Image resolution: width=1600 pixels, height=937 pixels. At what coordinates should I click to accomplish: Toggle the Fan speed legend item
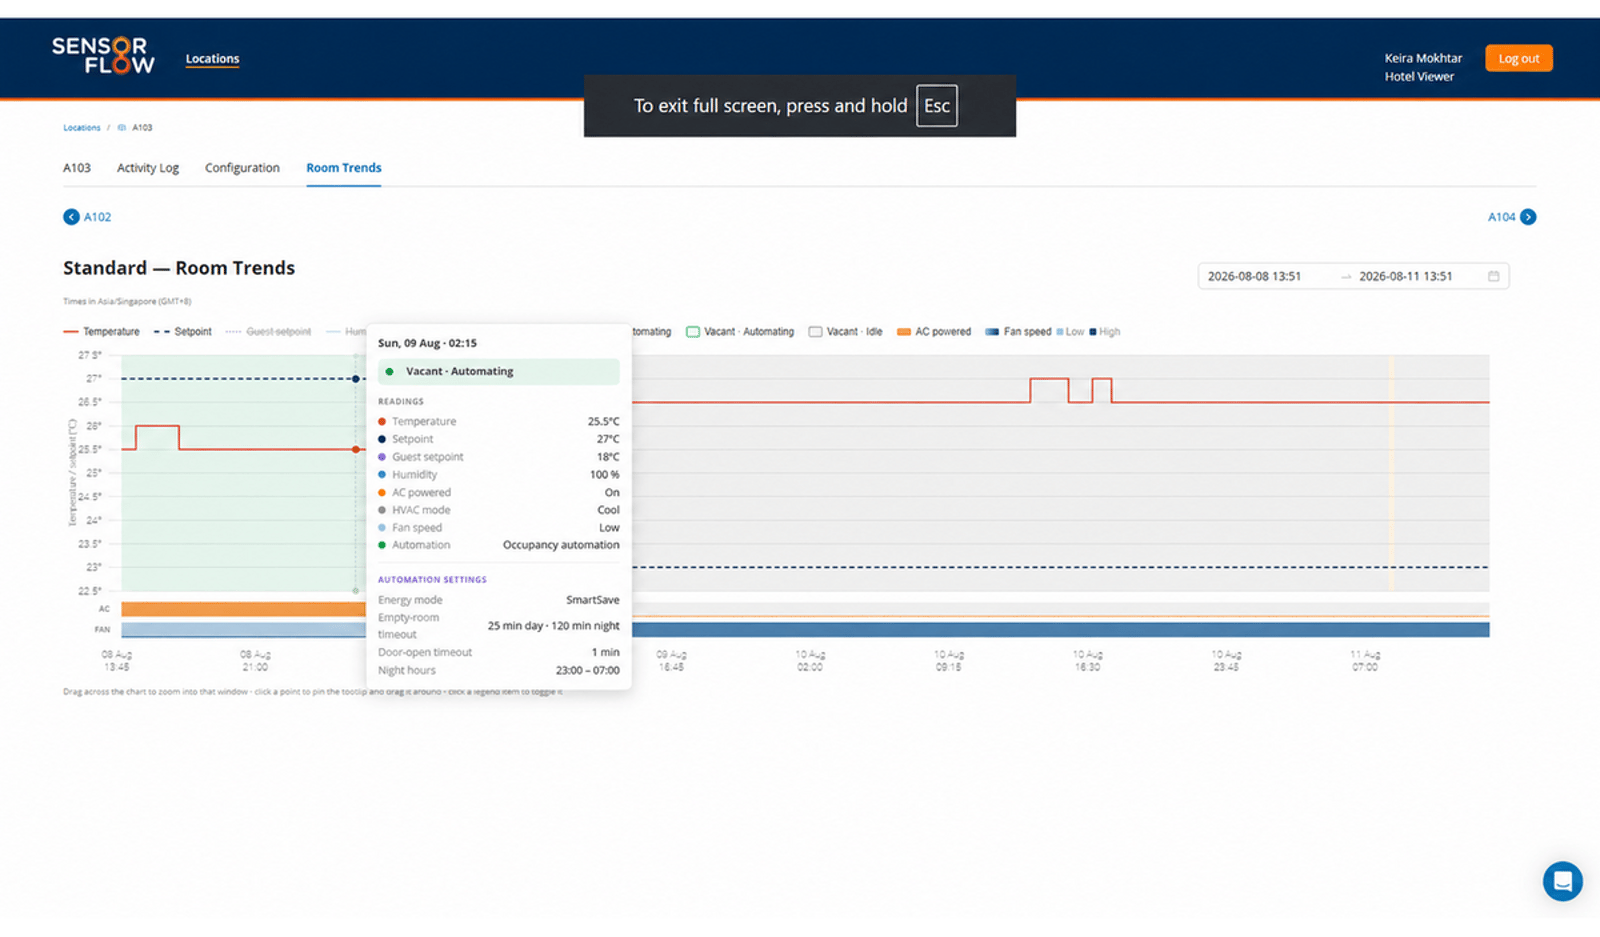tap(1018, 332)
